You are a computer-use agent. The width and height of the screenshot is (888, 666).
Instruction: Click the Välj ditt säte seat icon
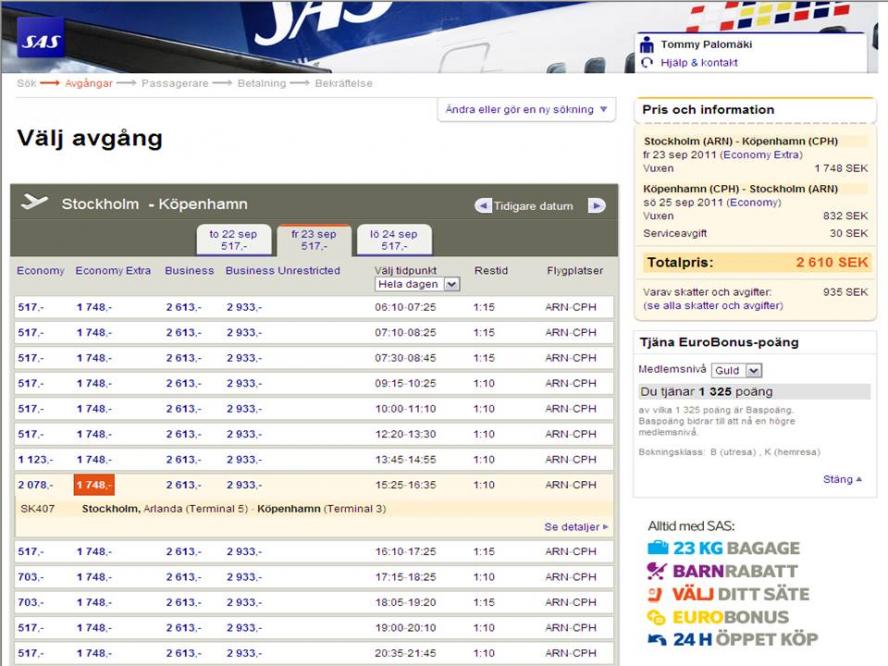tap(655, 594)
